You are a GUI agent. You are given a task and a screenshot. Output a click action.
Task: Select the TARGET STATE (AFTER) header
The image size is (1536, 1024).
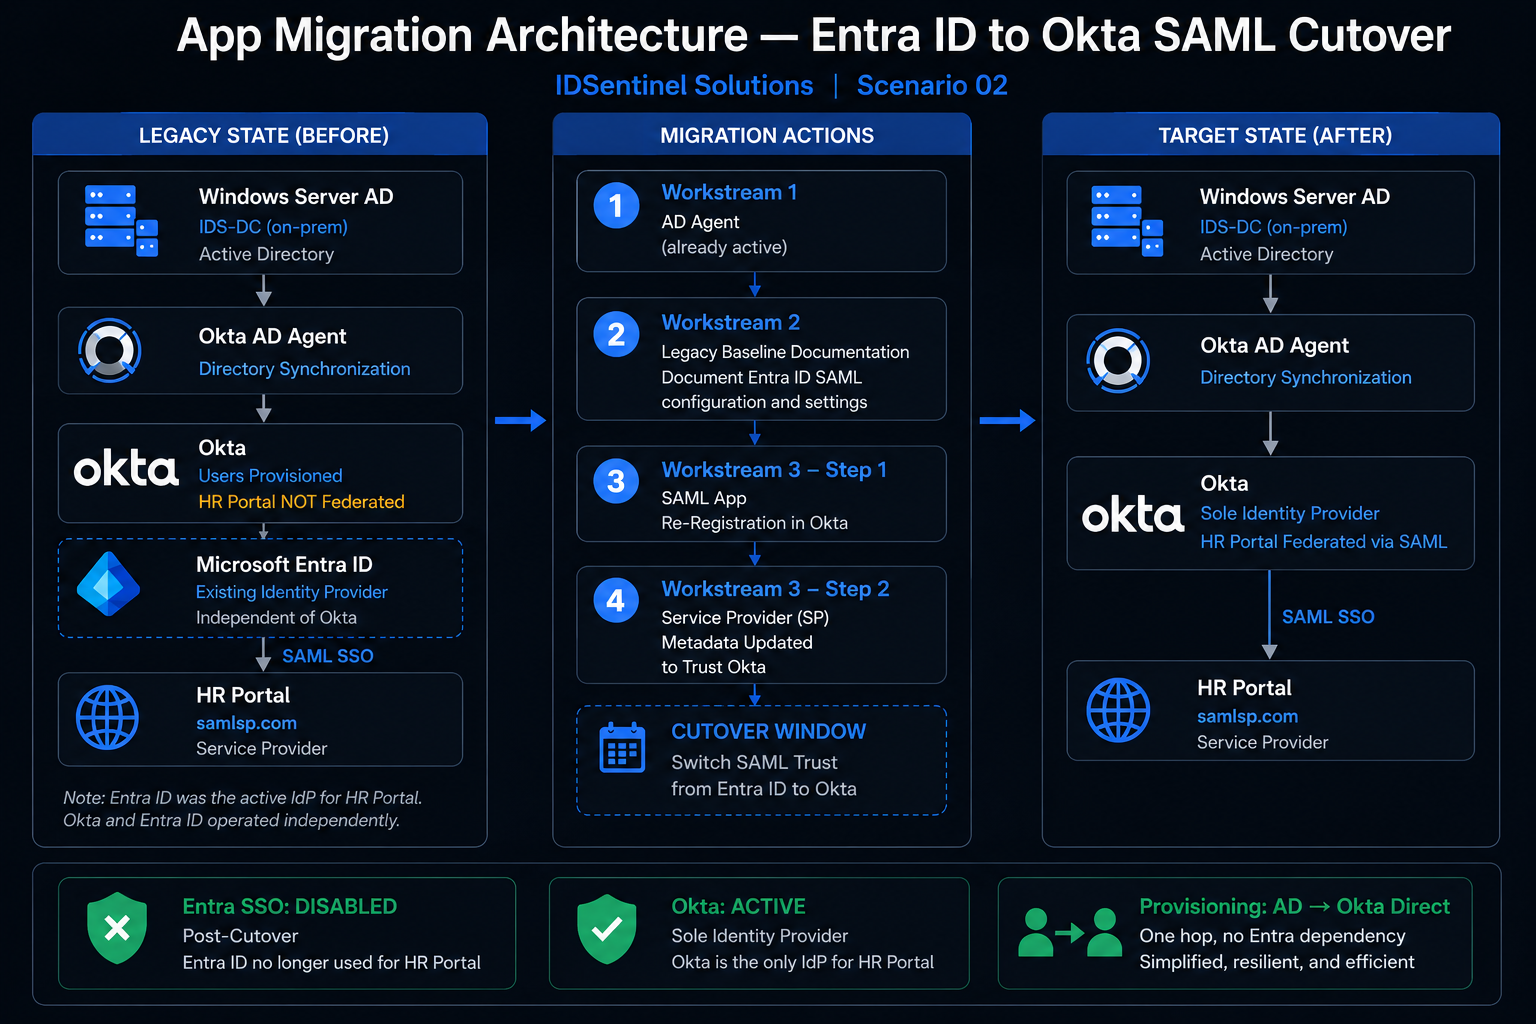pos(1275,135)
